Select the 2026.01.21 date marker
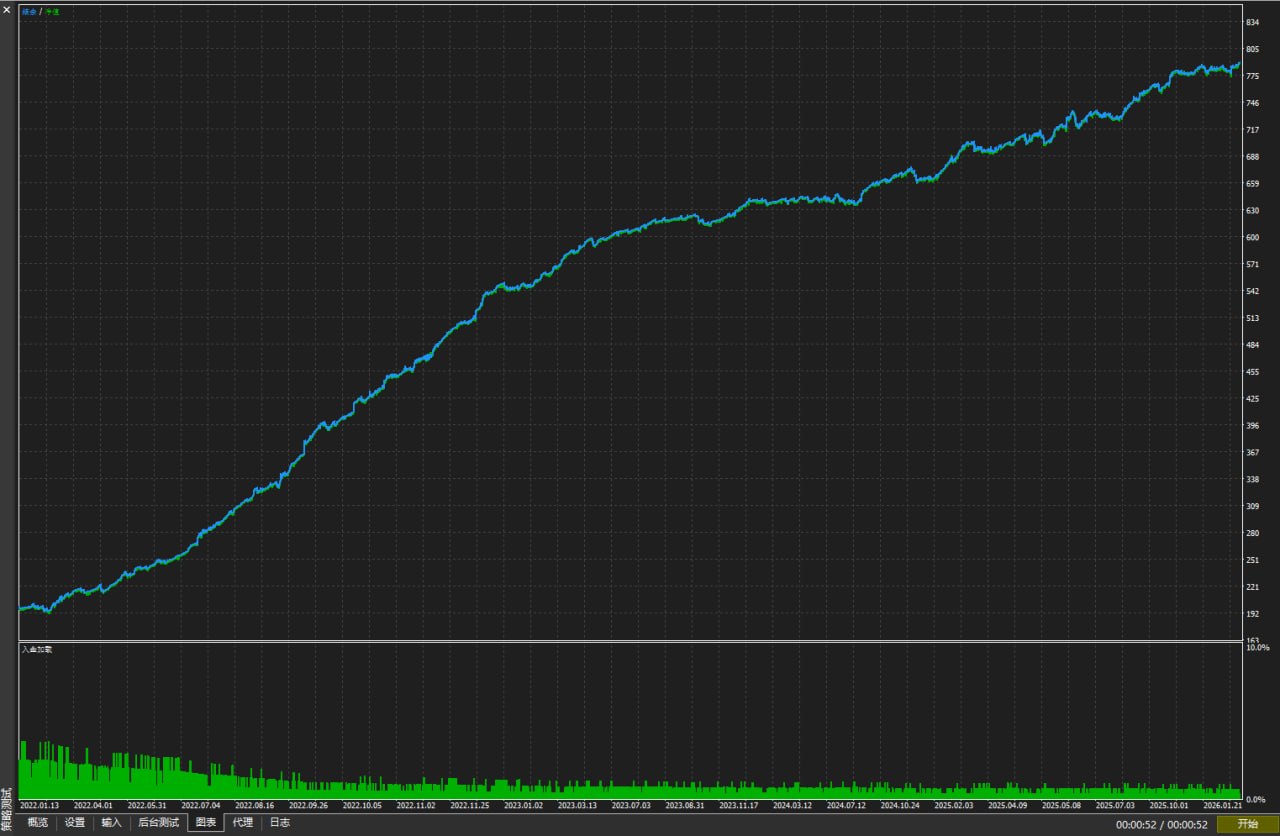 point(1221,805)
